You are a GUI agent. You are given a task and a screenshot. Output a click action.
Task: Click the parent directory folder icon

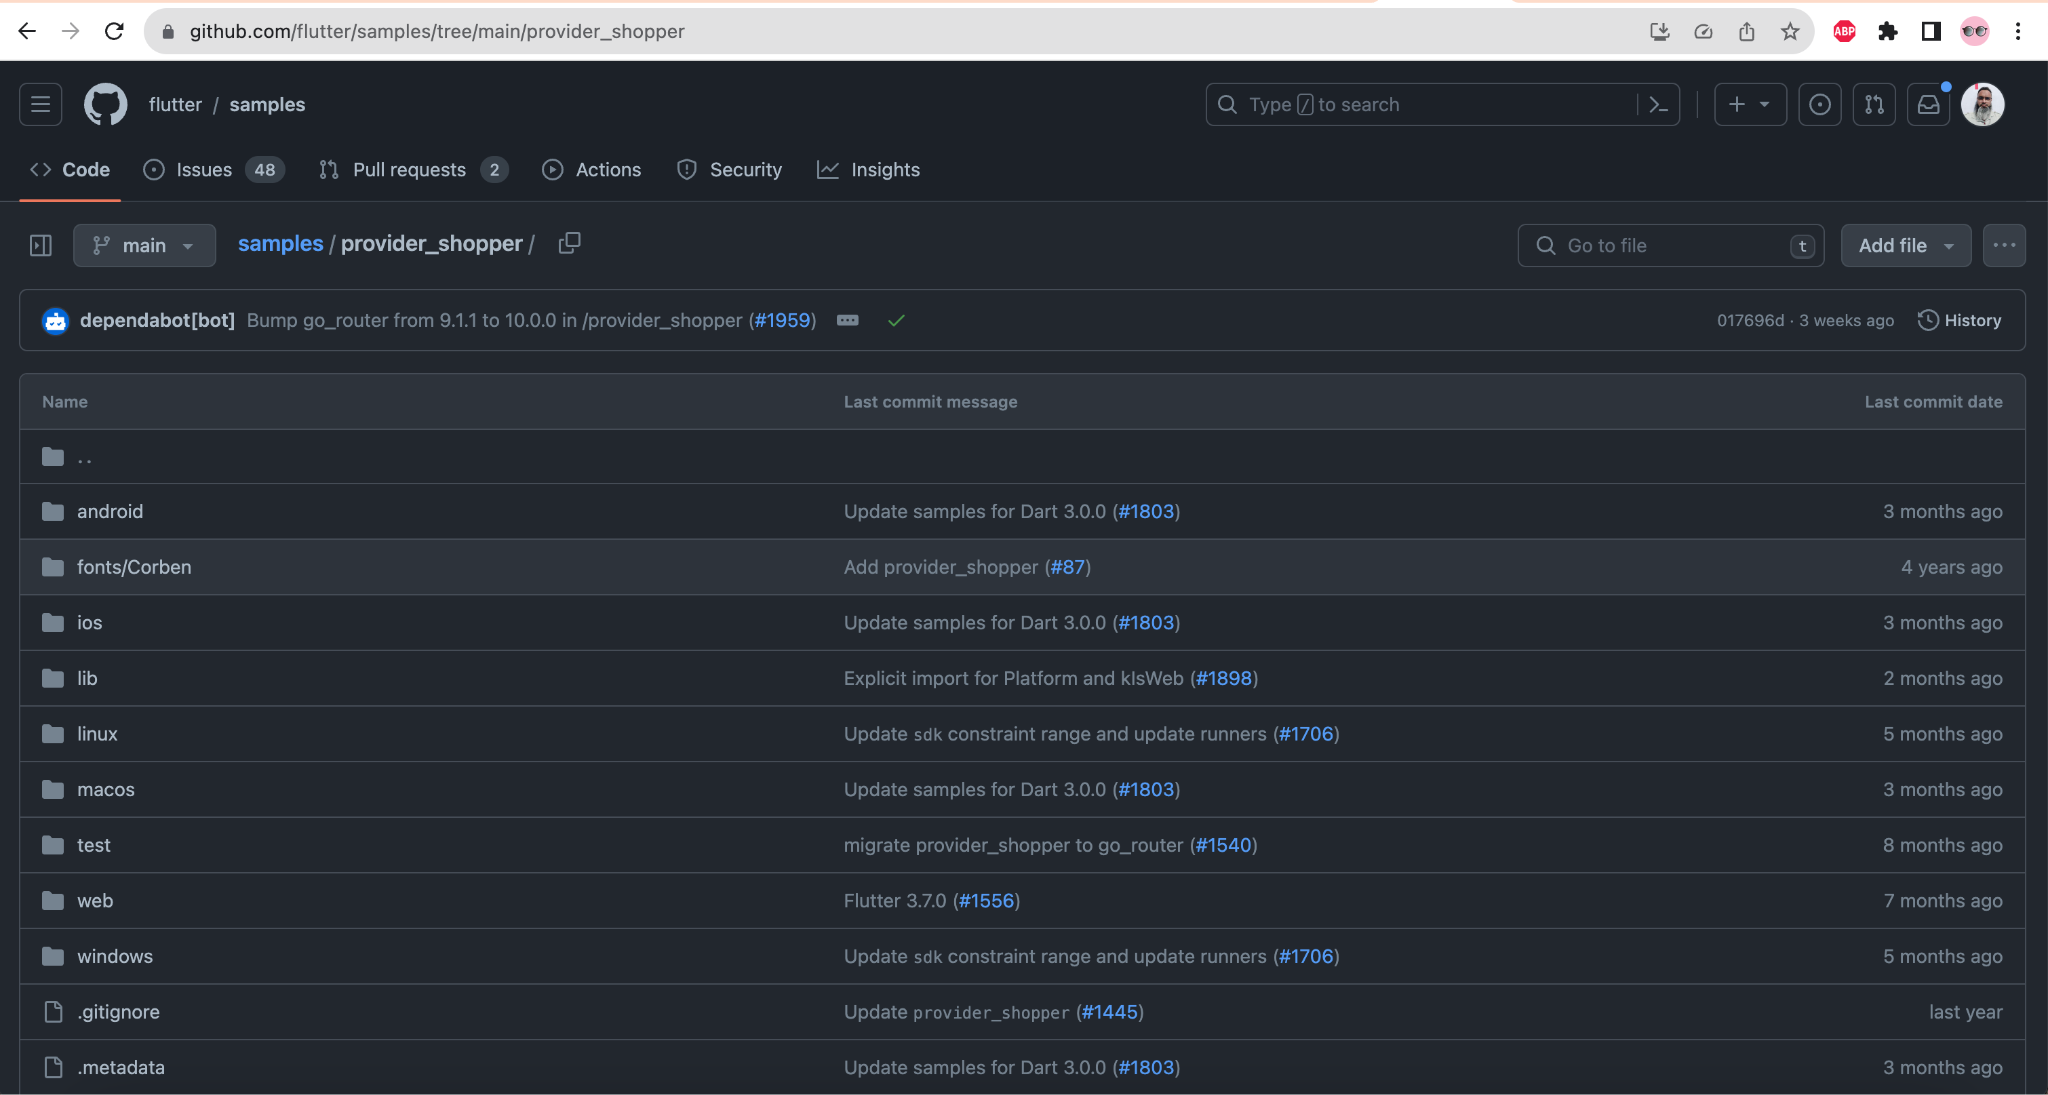click(x=53, y=457)
